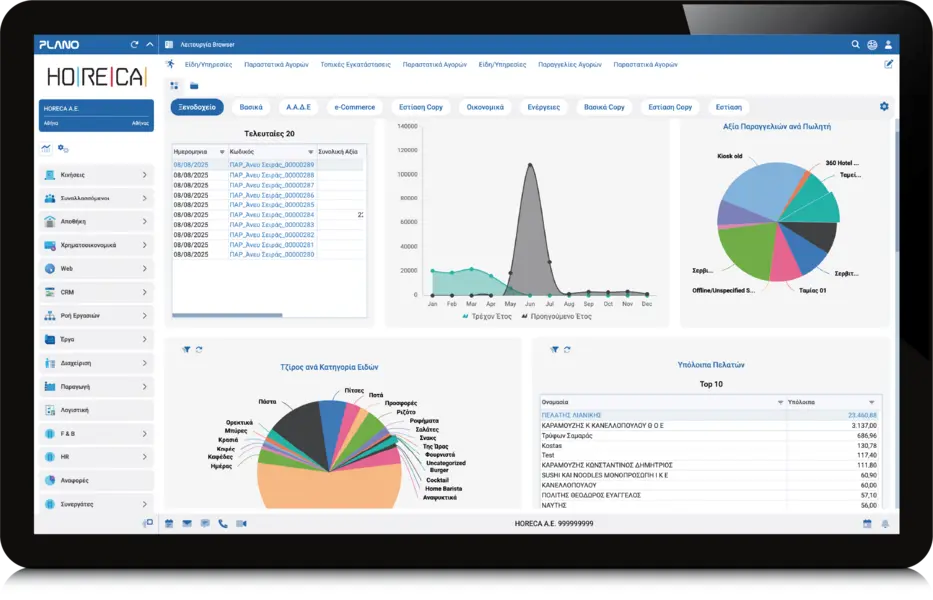Open document ΠΑΡ_Άνευ Σειράς_00000284
933x600 pixels.
(272, 215)
